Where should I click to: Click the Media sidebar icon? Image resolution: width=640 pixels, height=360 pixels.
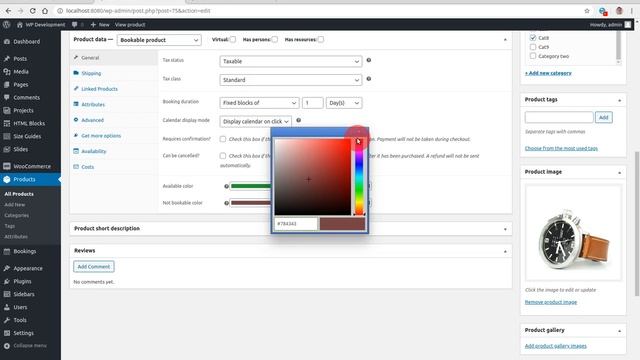[7, 71]
